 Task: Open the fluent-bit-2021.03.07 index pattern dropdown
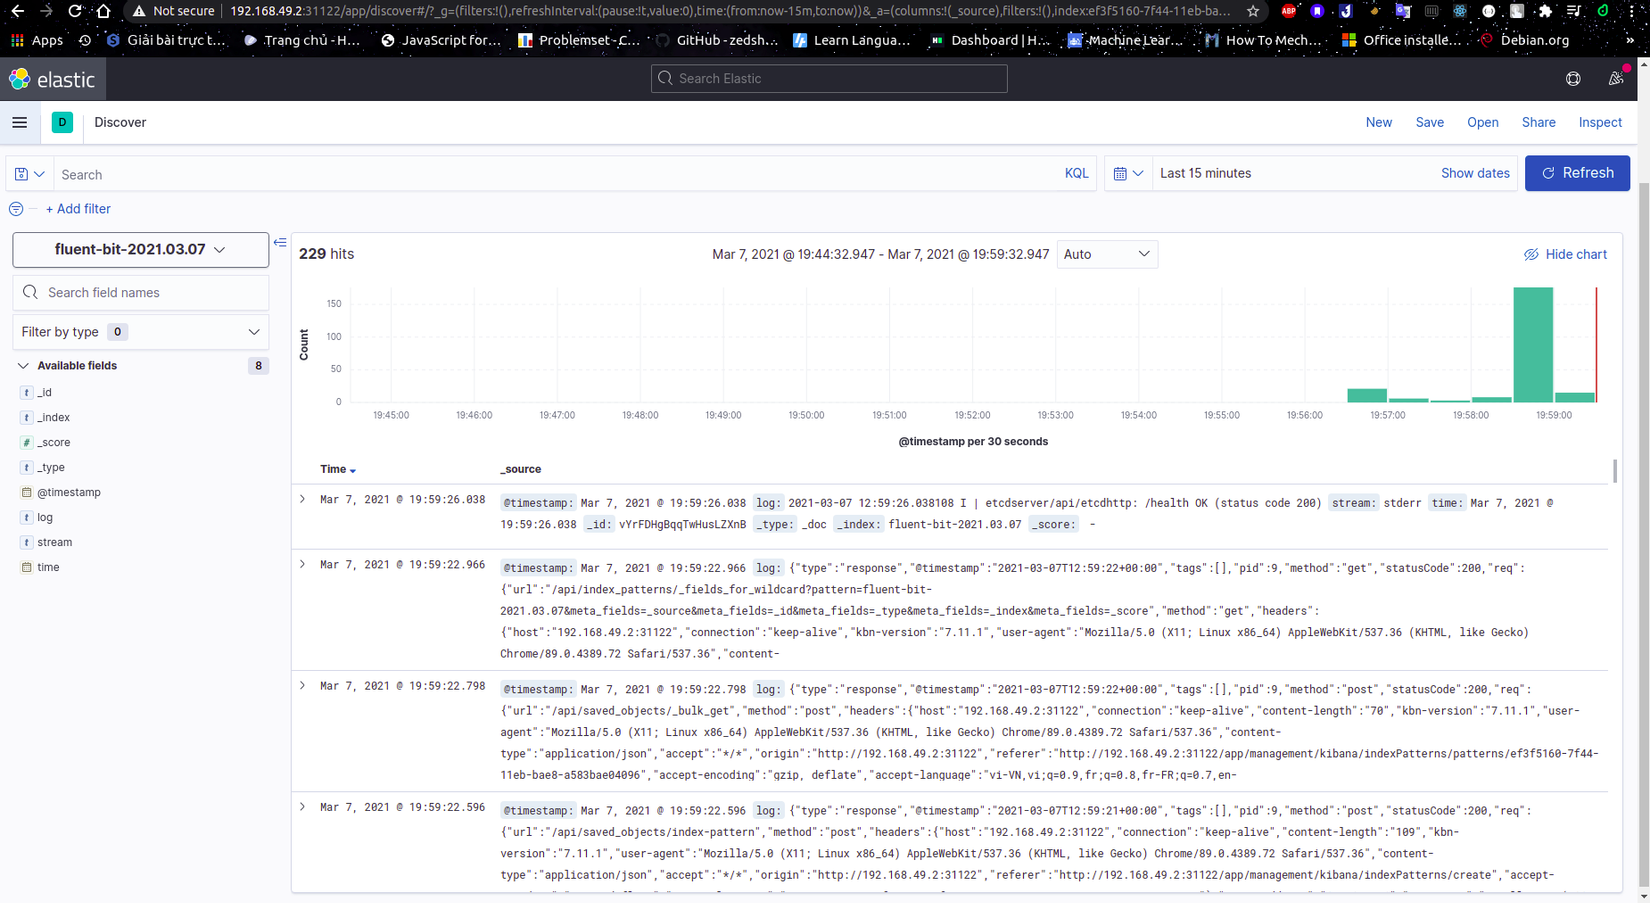(140, 249)
